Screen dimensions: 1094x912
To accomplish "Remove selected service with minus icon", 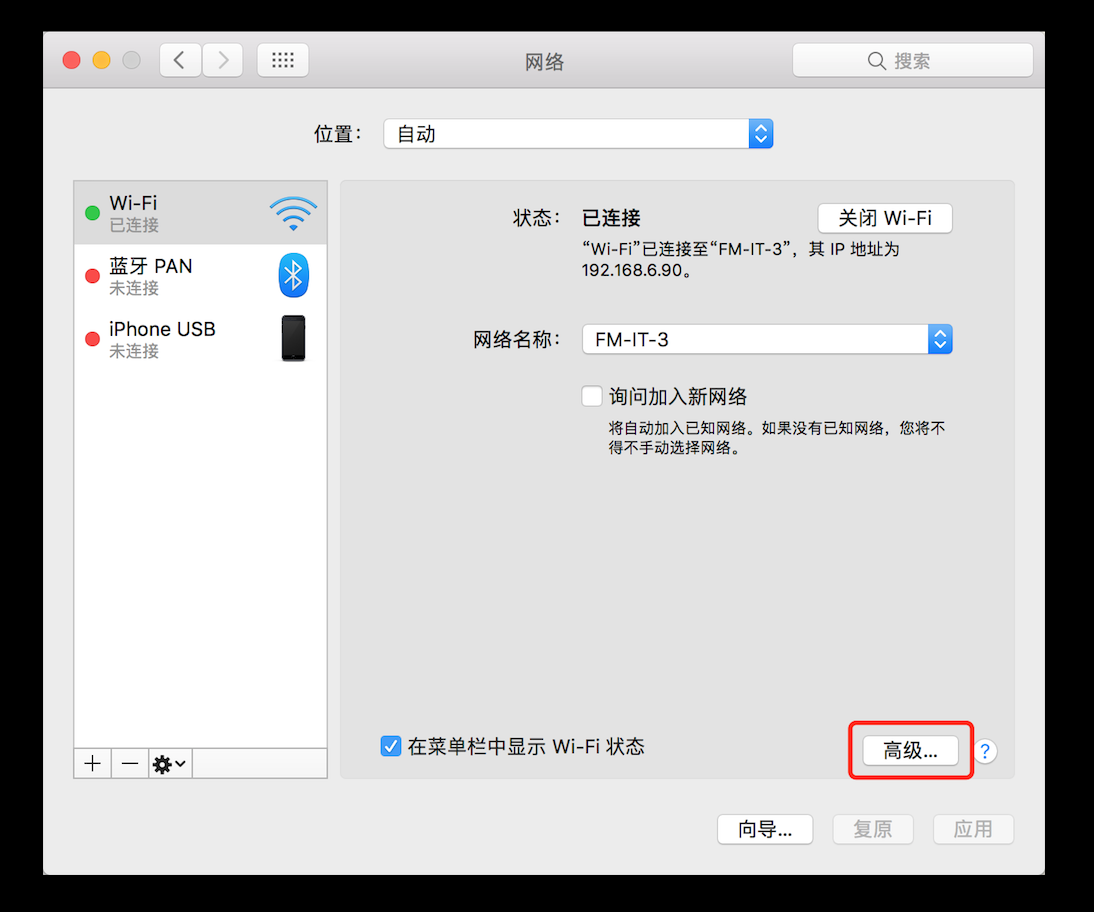I will pos(129,763).
